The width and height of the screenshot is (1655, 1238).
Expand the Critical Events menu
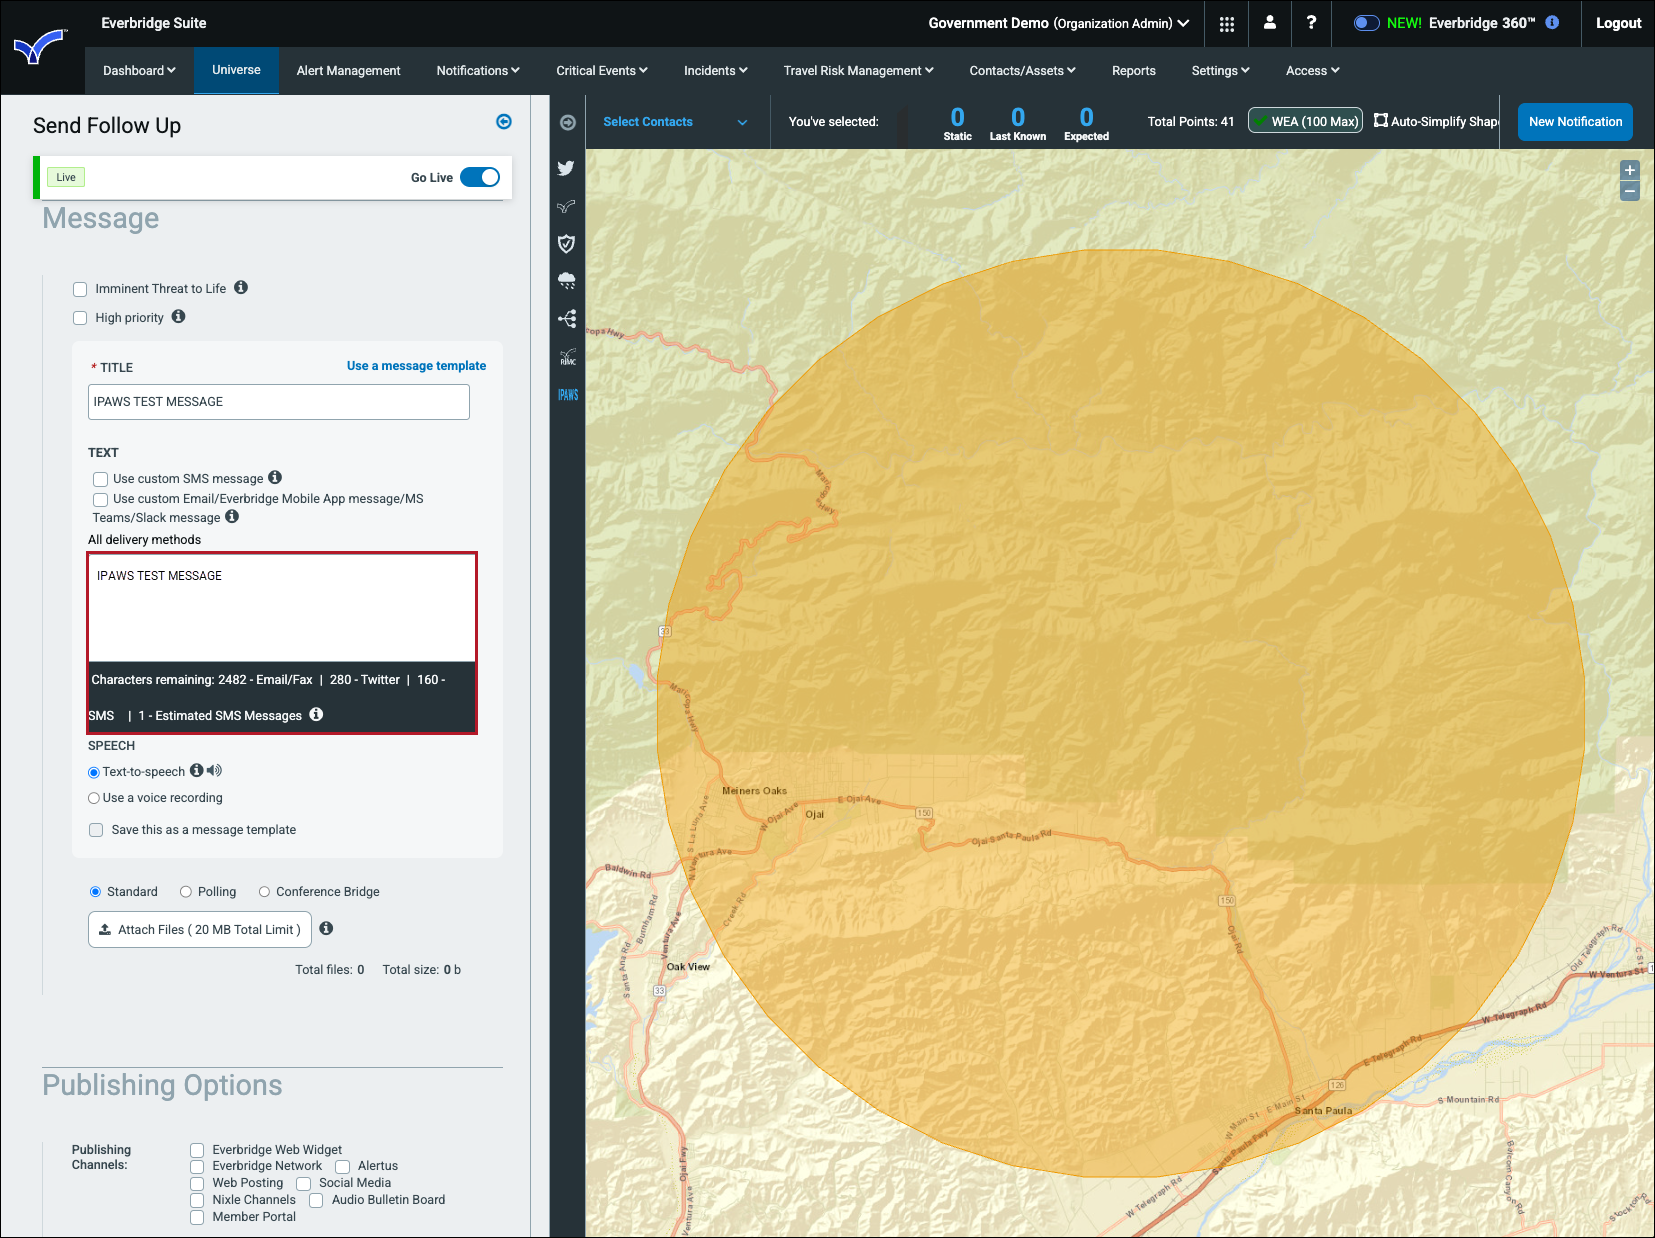[x=602, y=71]
